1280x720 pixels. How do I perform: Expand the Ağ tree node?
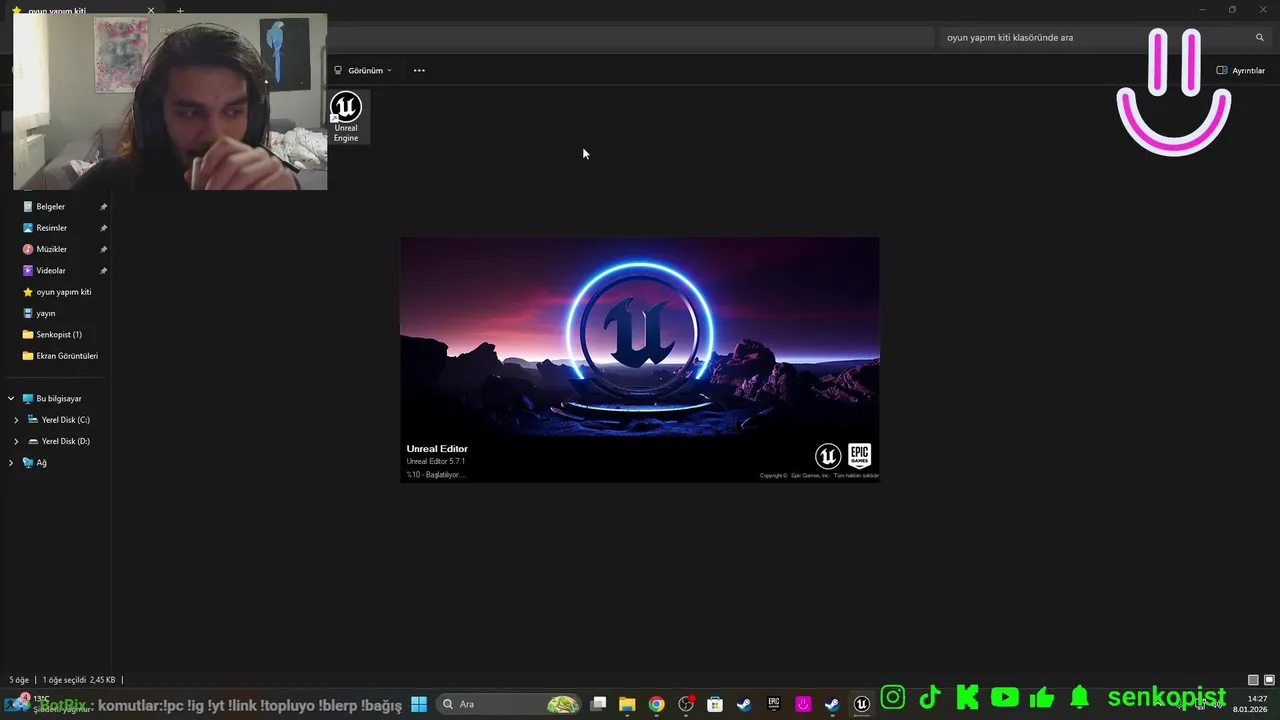(x=11, y=462)
